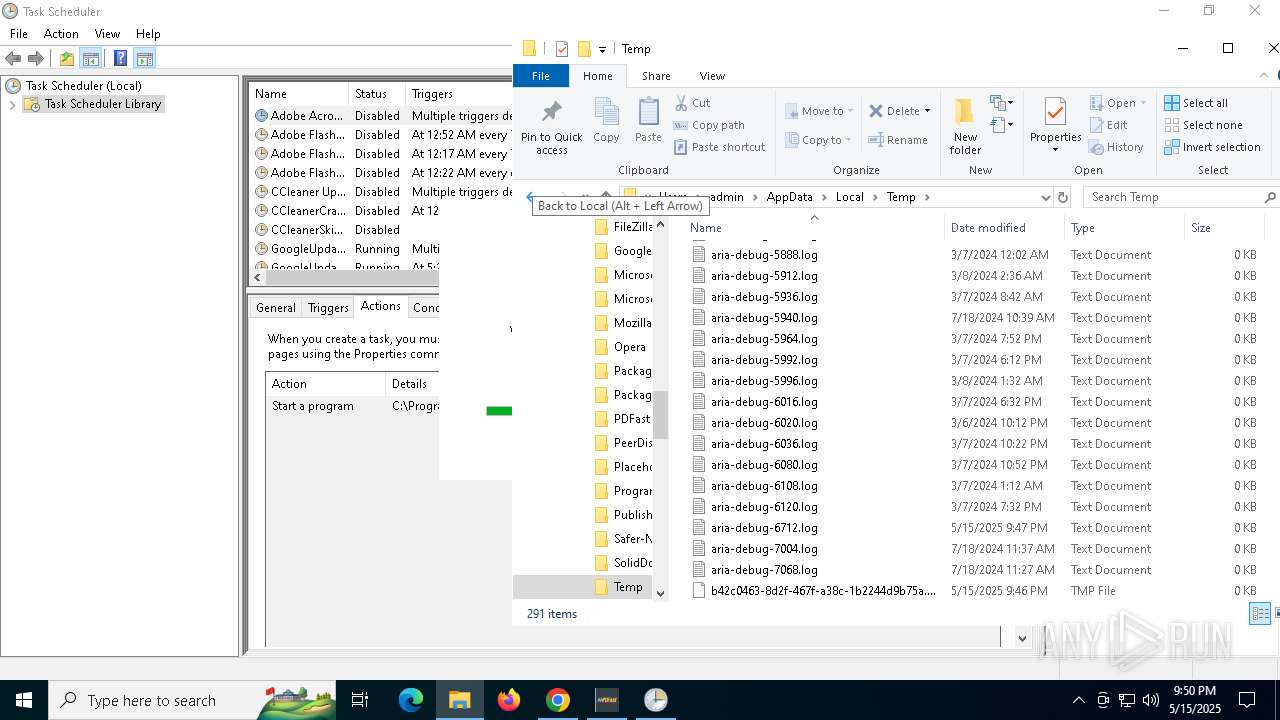
Task: Open Google Chrome from taskbar
Action: click(x=558, y=700)
